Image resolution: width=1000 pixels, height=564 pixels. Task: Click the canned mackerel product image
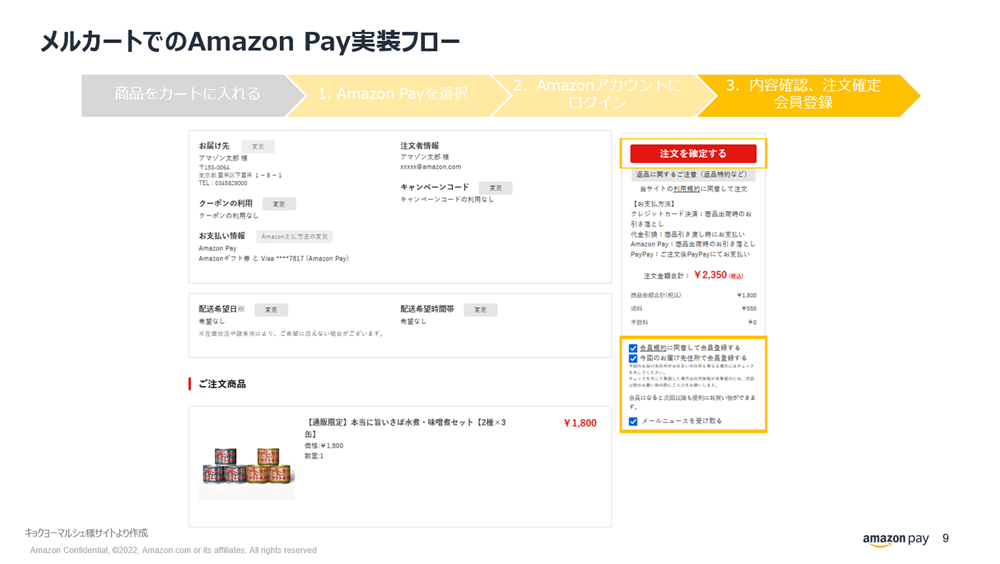coord(247,465)
